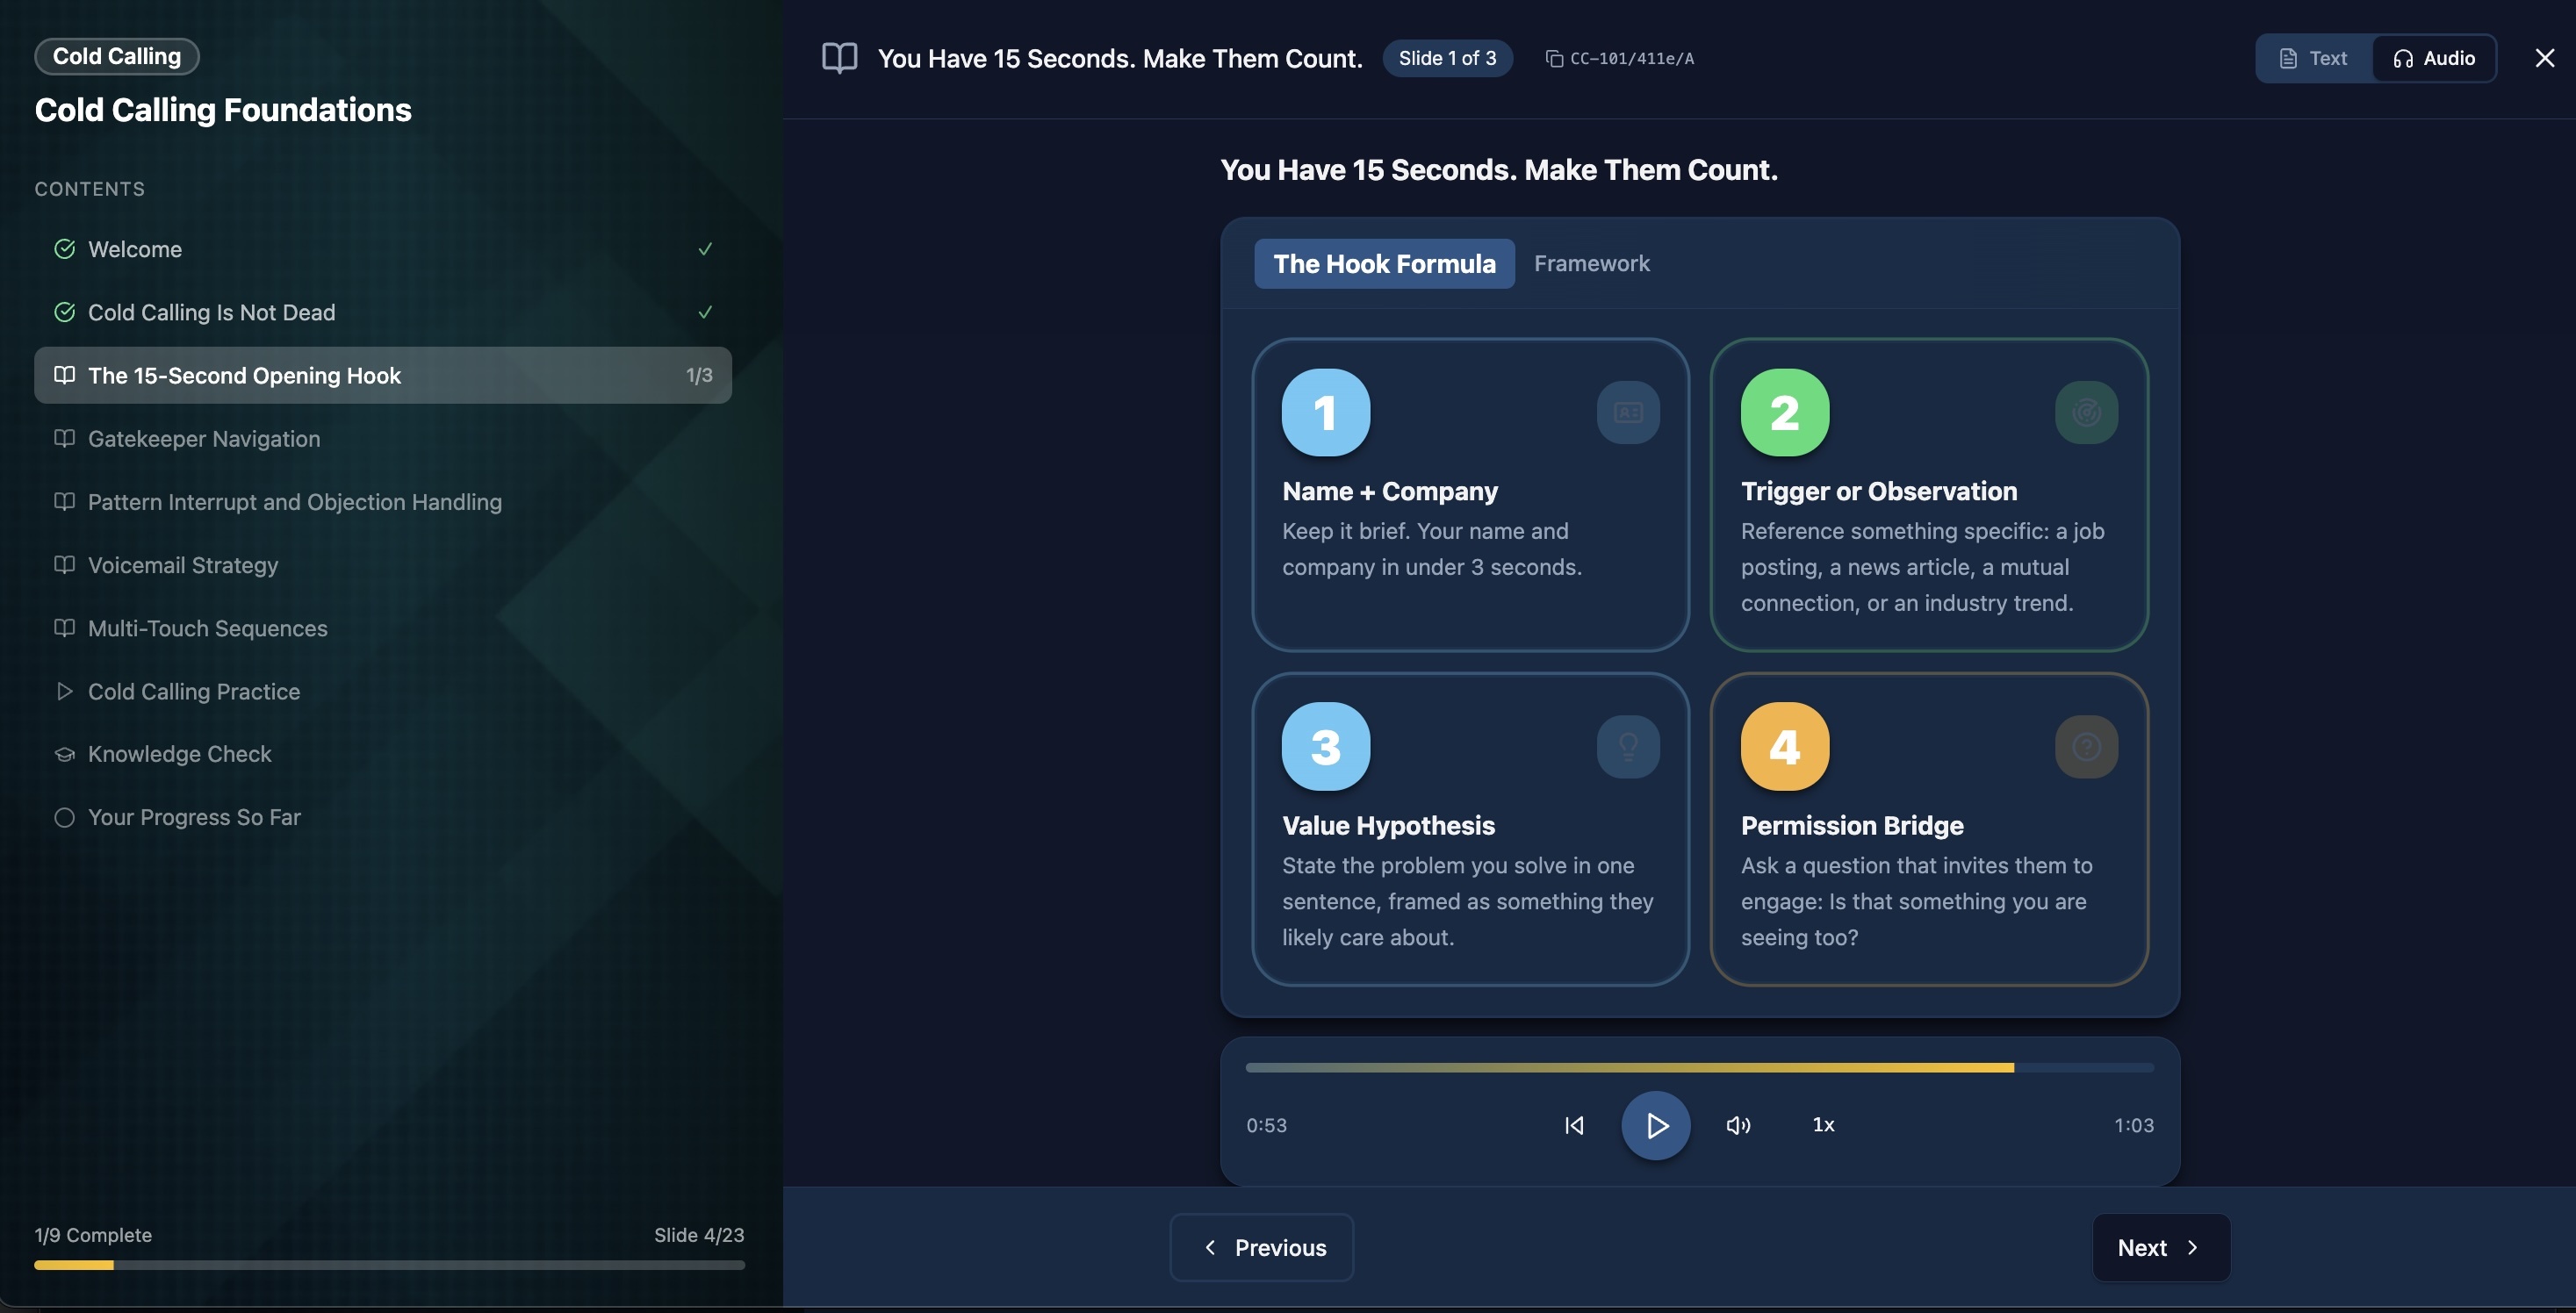Click the 0:53 elapsed time

1266,1125
